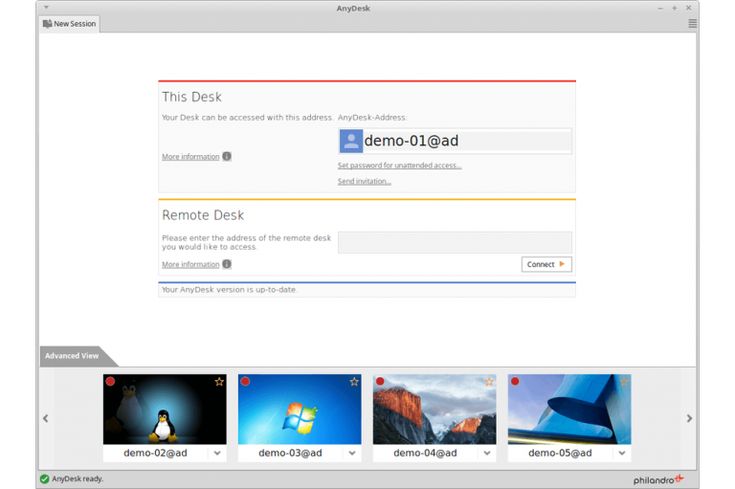This screenshot has height=489, width=735.
Task: Click the green AnyDesk ready check icon
Action: [45, 479]
